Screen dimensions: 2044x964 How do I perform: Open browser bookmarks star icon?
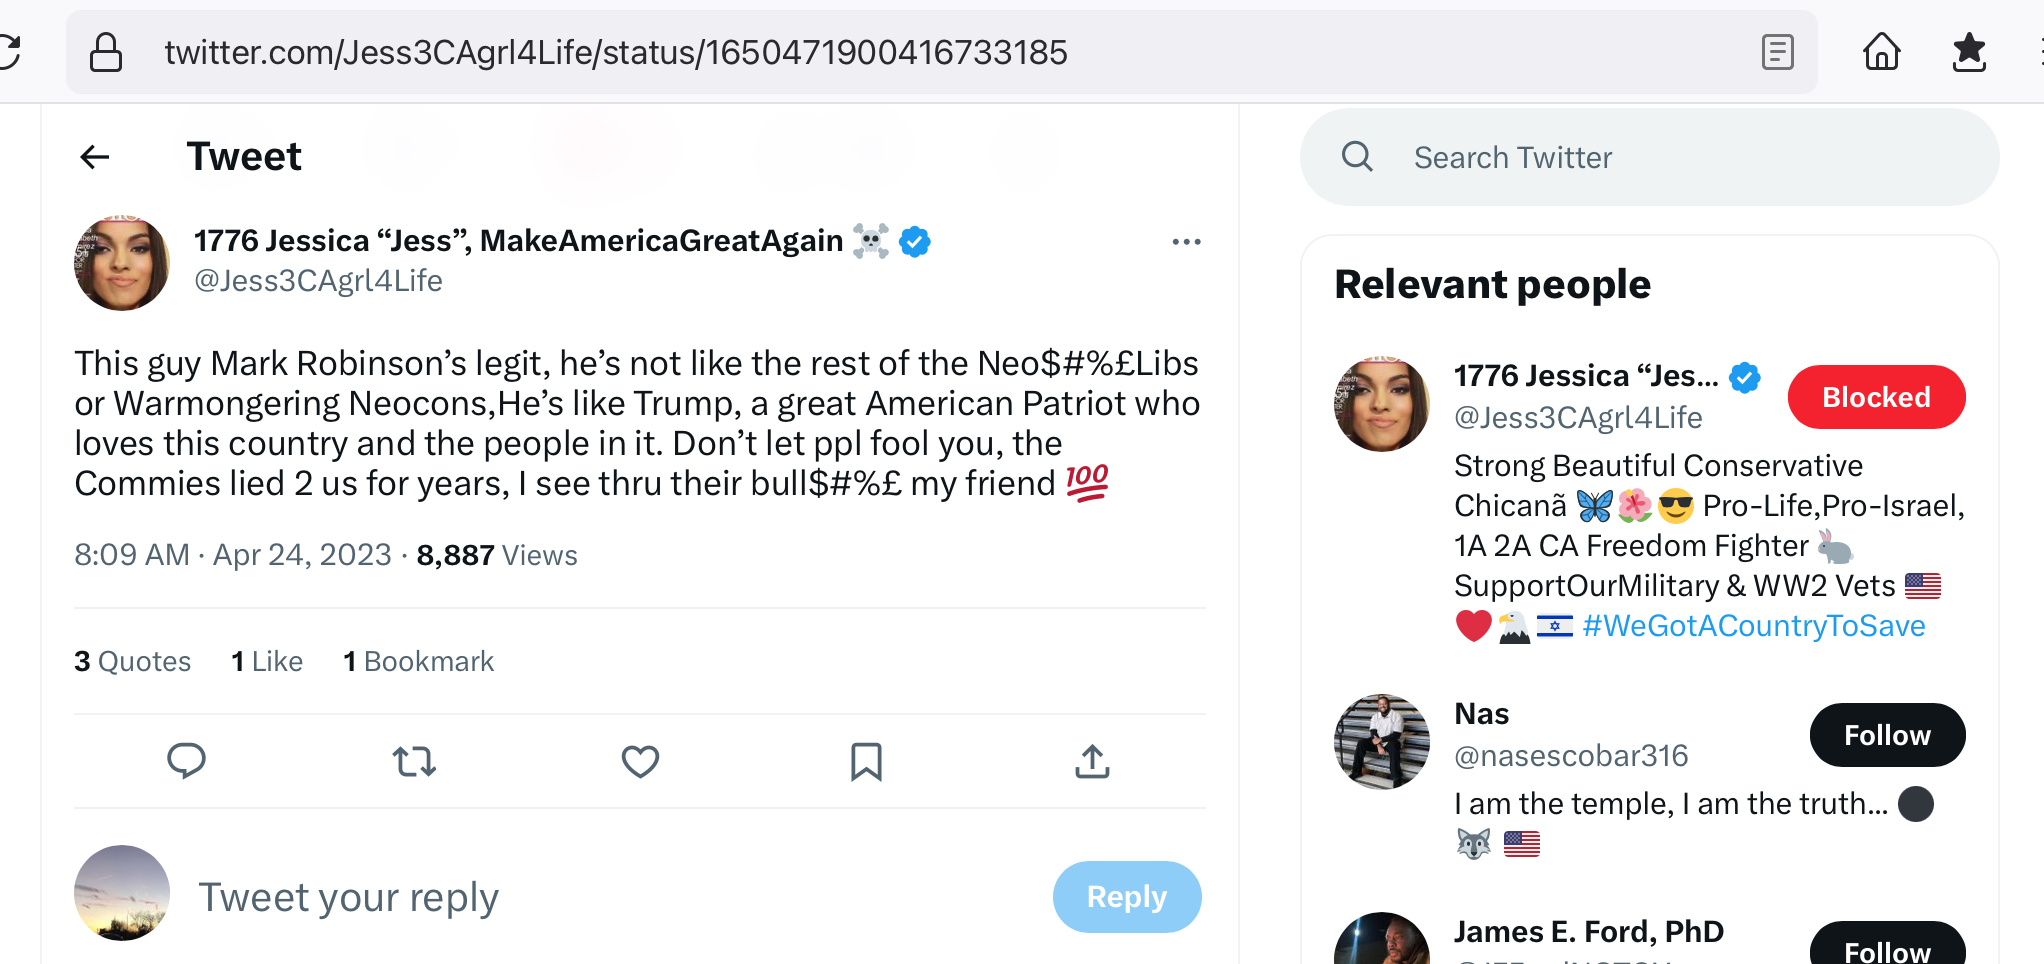pyautogui.click(x=1969, y=52)
